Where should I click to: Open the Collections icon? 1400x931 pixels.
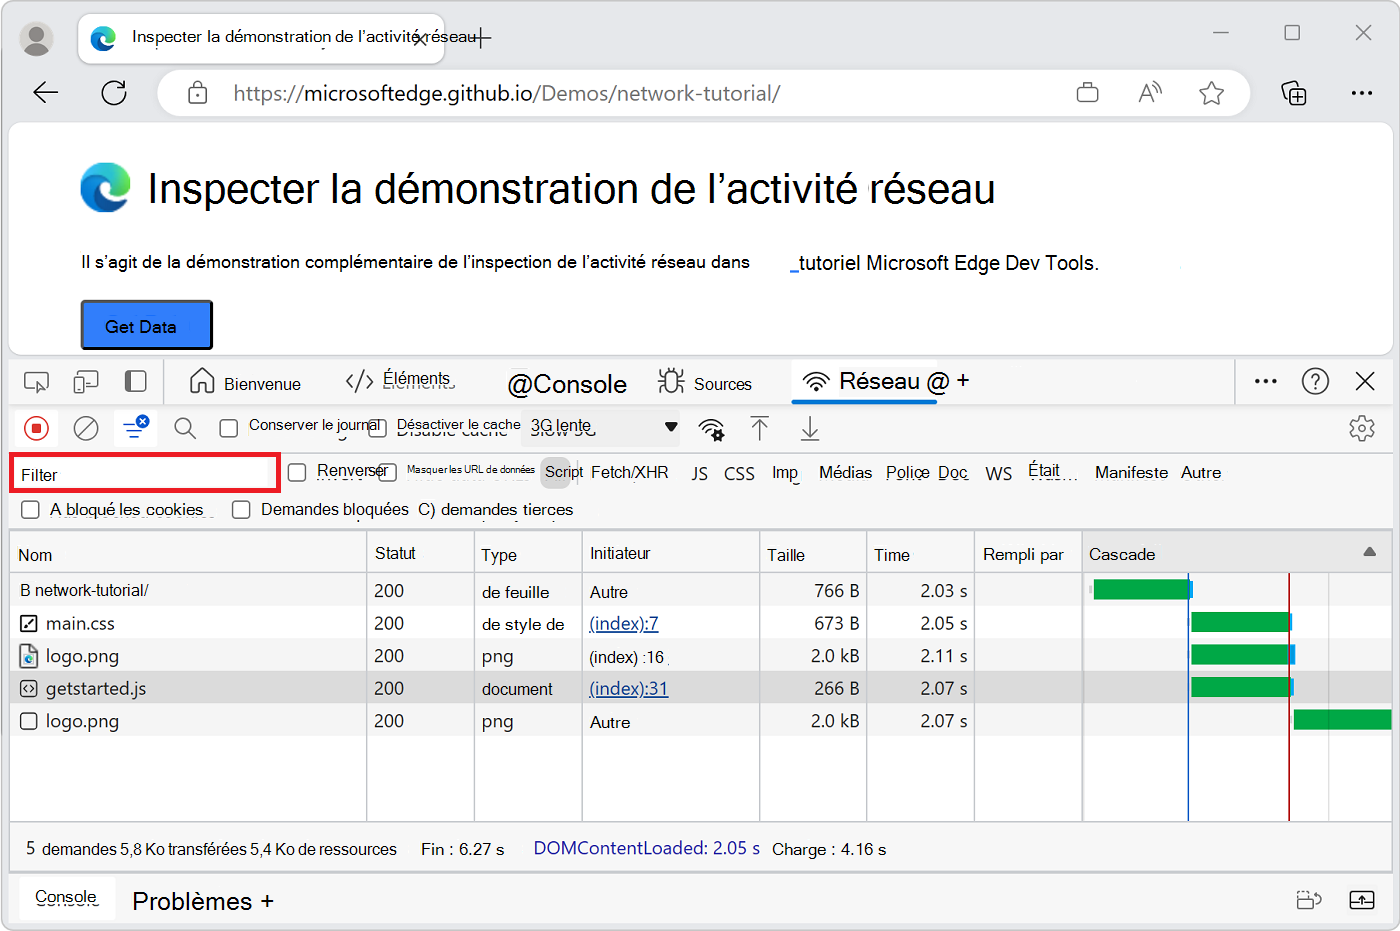1294,93
